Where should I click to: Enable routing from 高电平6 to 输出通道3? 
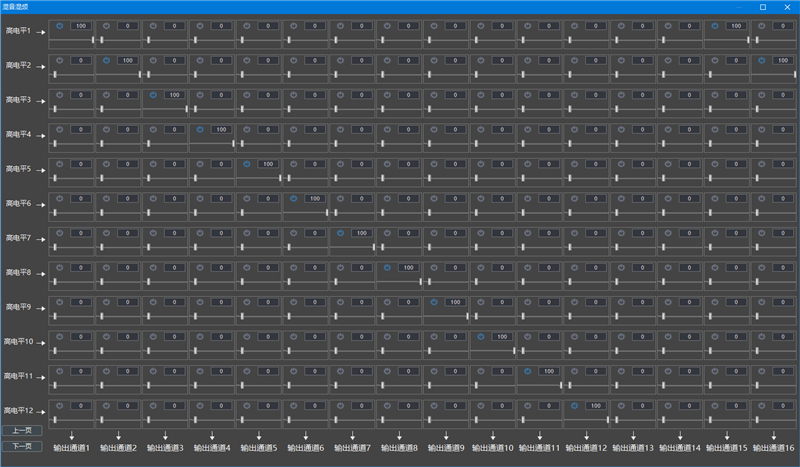153,198
